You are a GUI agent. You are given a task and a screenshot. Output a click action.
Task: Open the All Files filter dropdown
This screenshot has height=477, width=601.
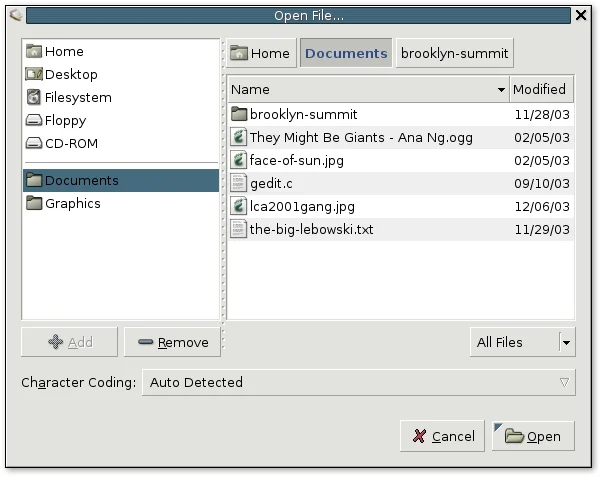pyautogui.click(x=522, y=342)
